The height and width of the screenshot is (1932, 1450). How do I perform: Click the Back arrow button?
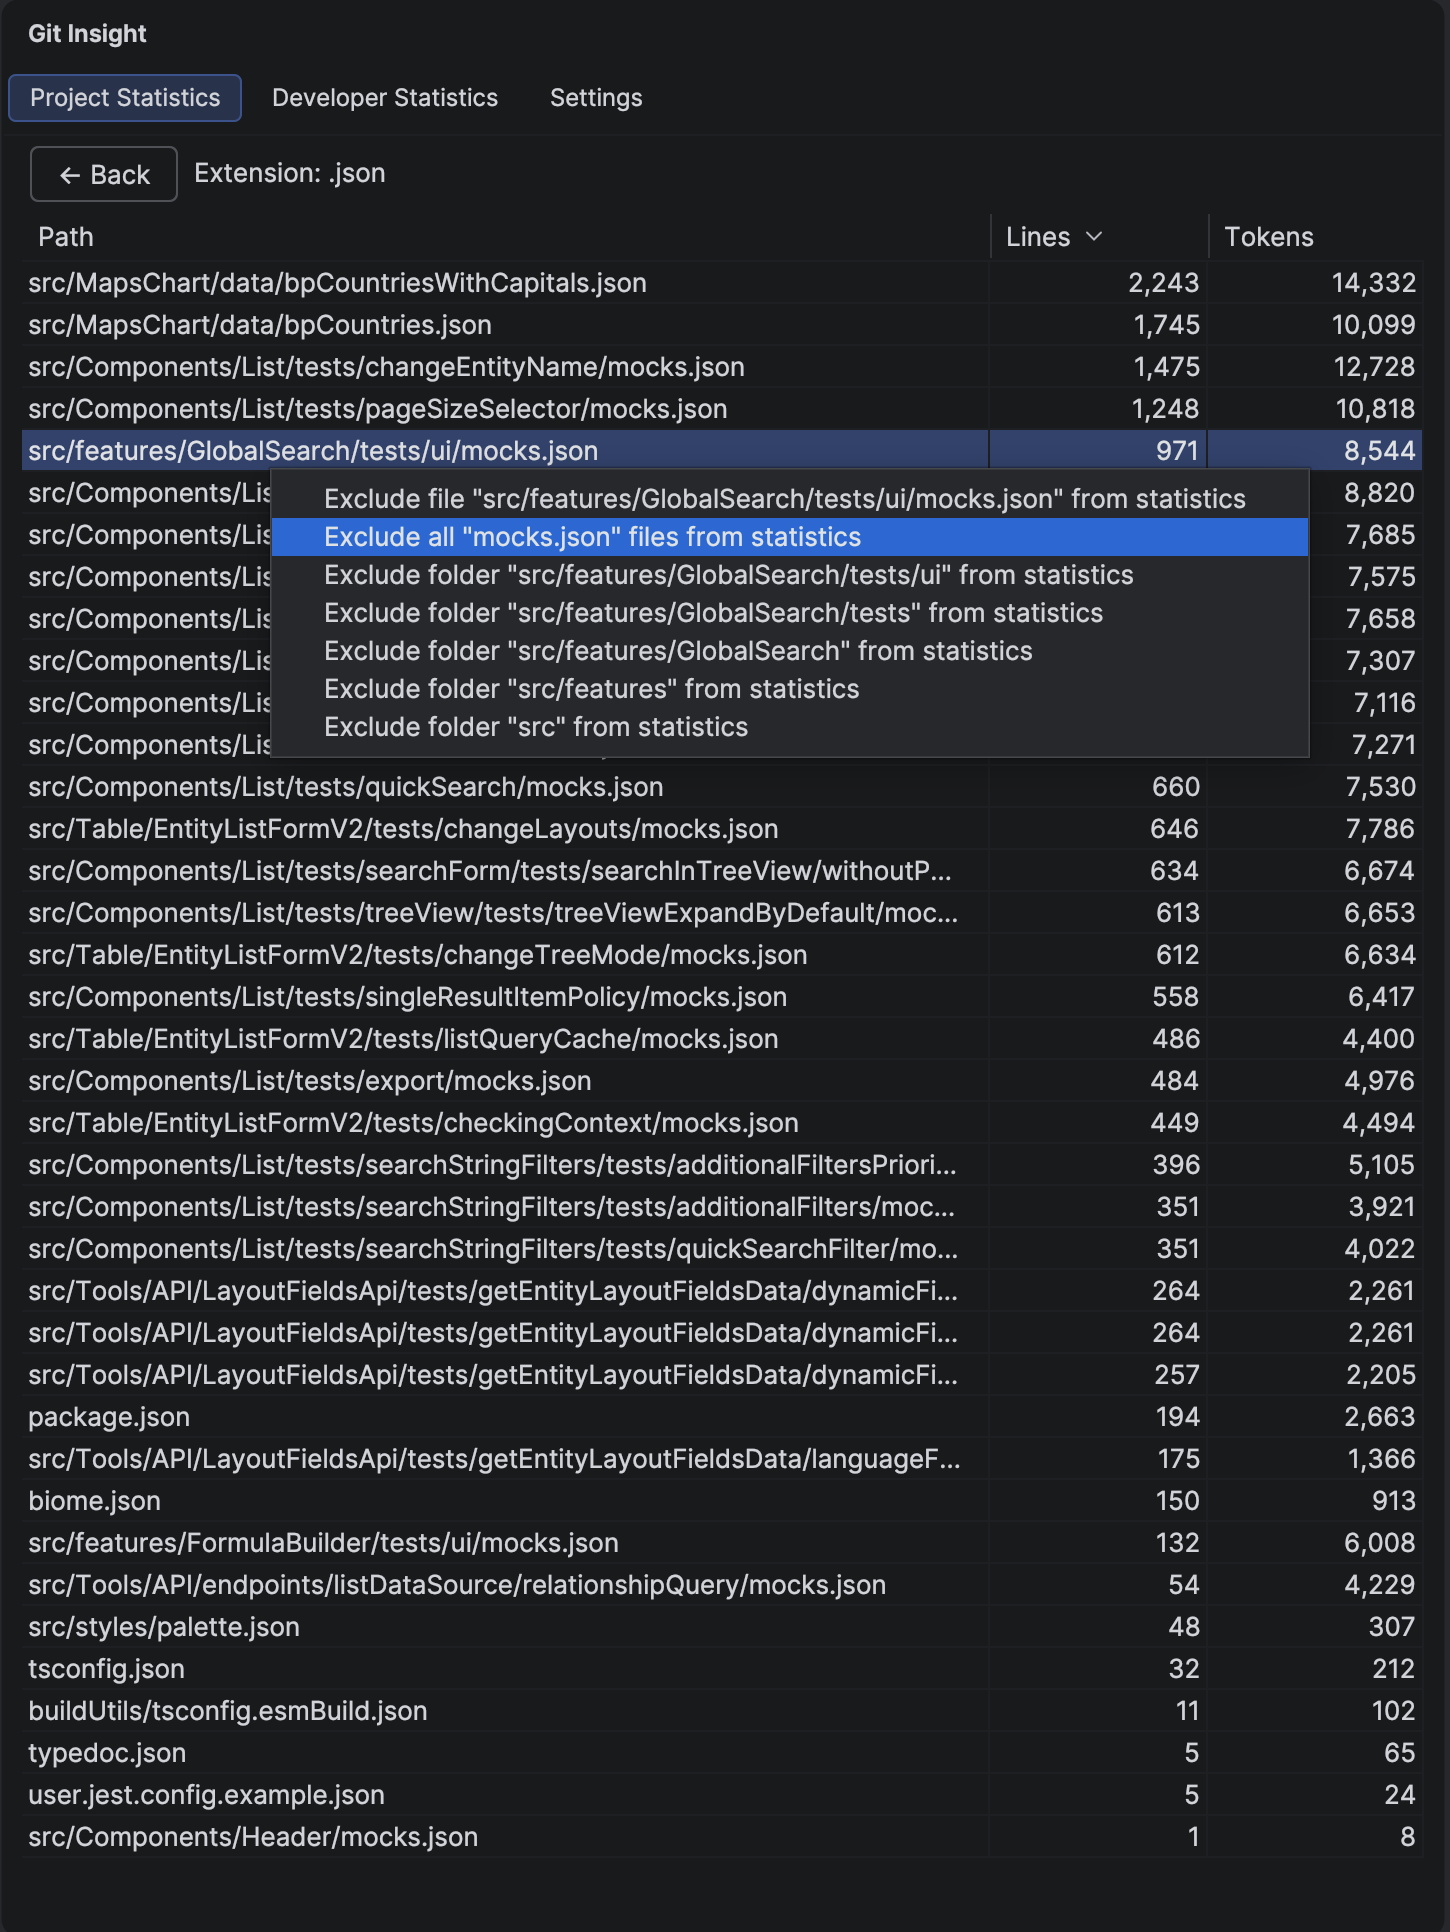(x=104, y=174)
